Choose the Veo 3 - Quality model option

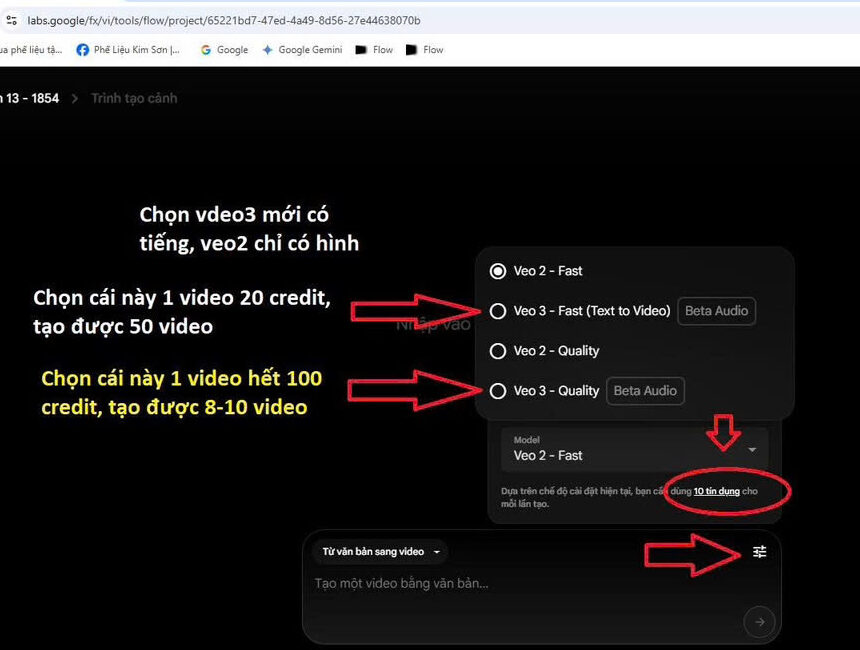click(x=498, y=391)
